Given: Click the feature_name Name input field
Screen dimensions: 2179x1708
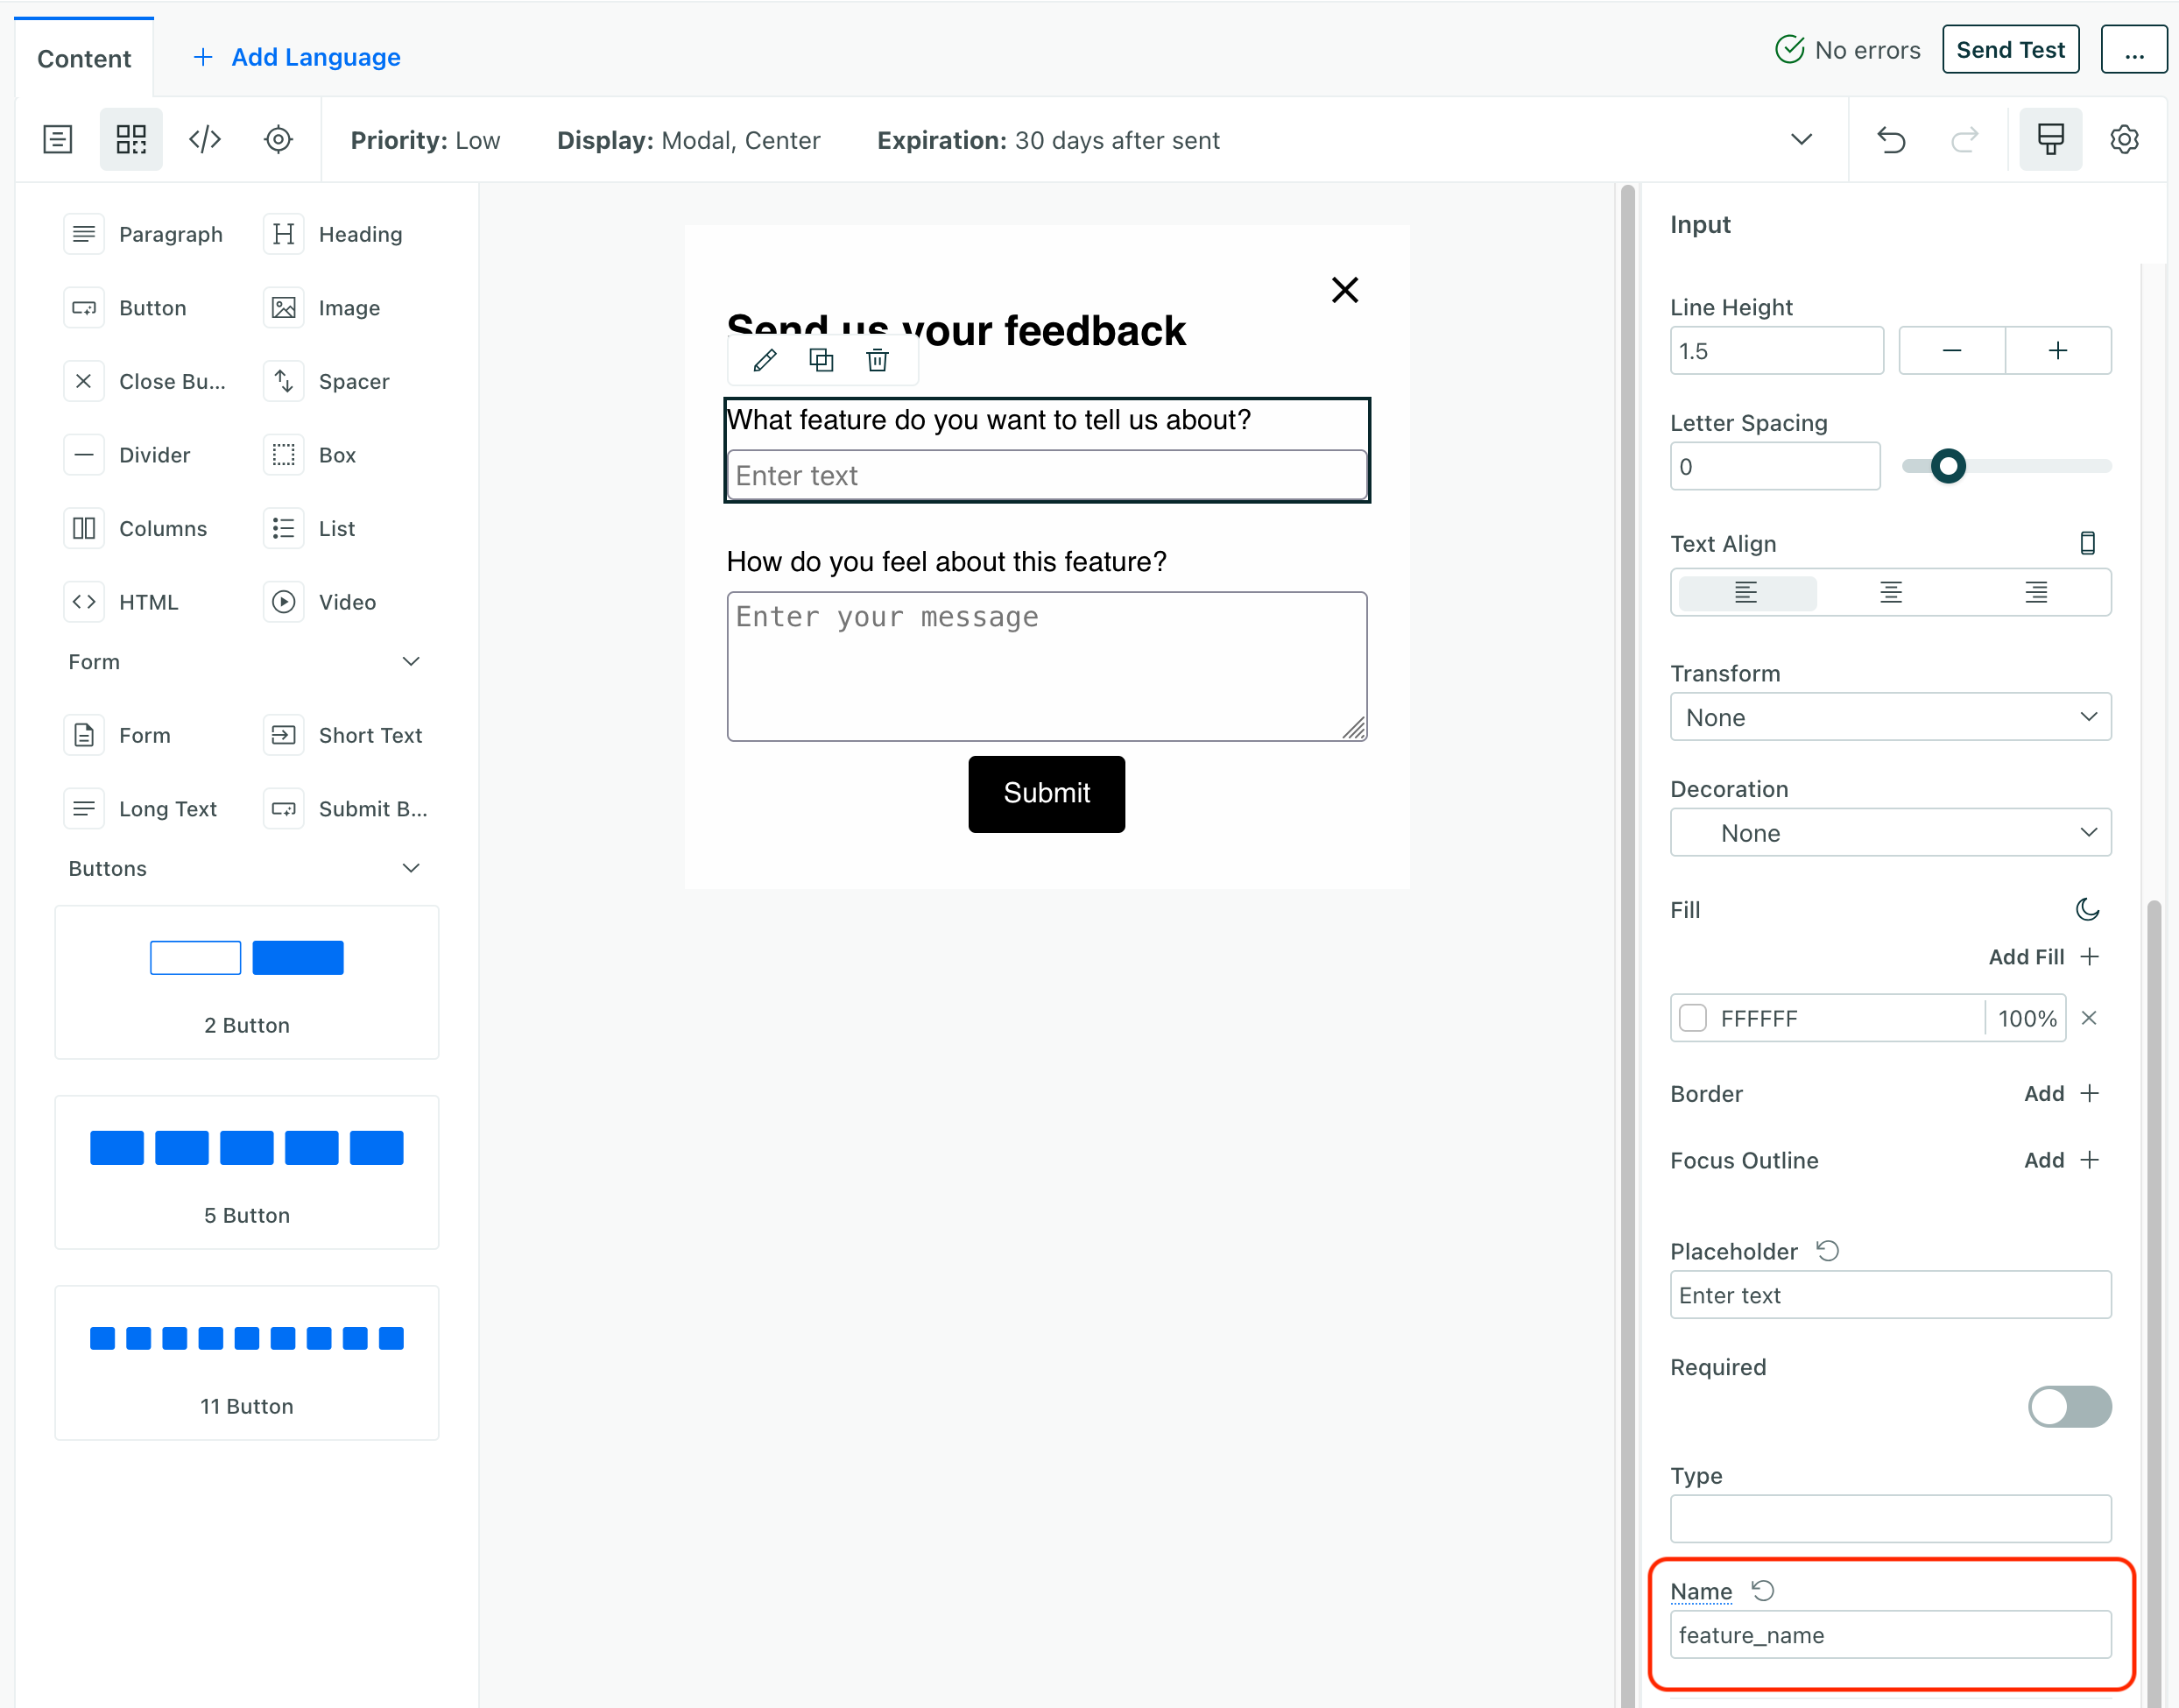Looking at the screenshot, I should (x=1889, y=1635).
